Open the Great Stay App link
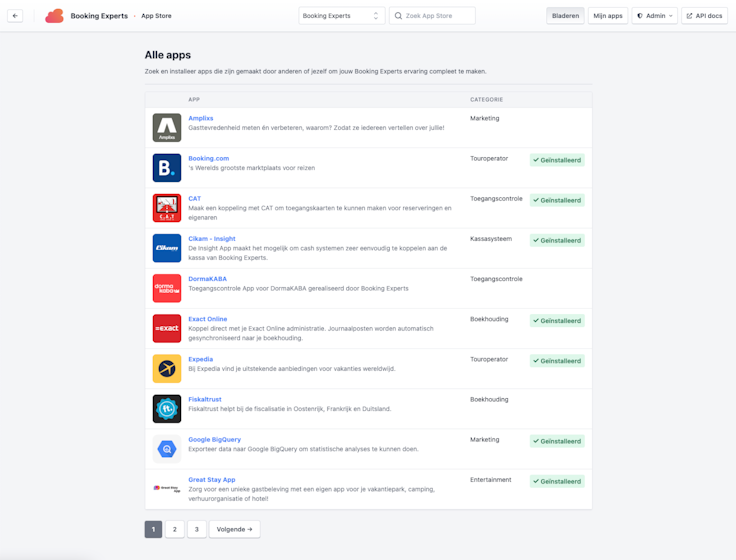 [x=212, y=480]
